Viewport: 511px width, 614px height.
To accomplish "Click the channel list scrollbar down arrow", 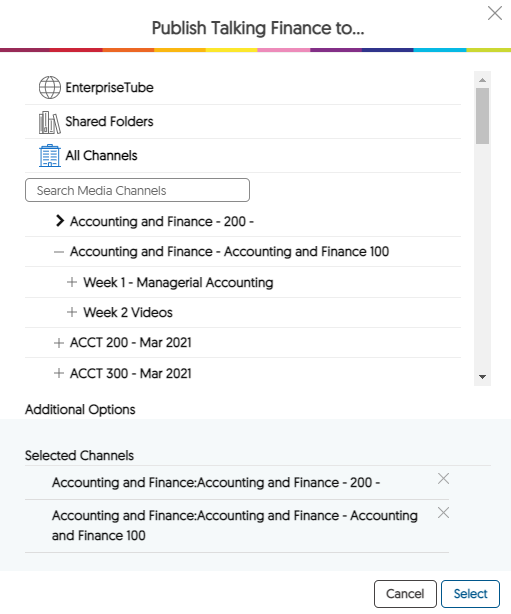I will click(x=482, y=377).
